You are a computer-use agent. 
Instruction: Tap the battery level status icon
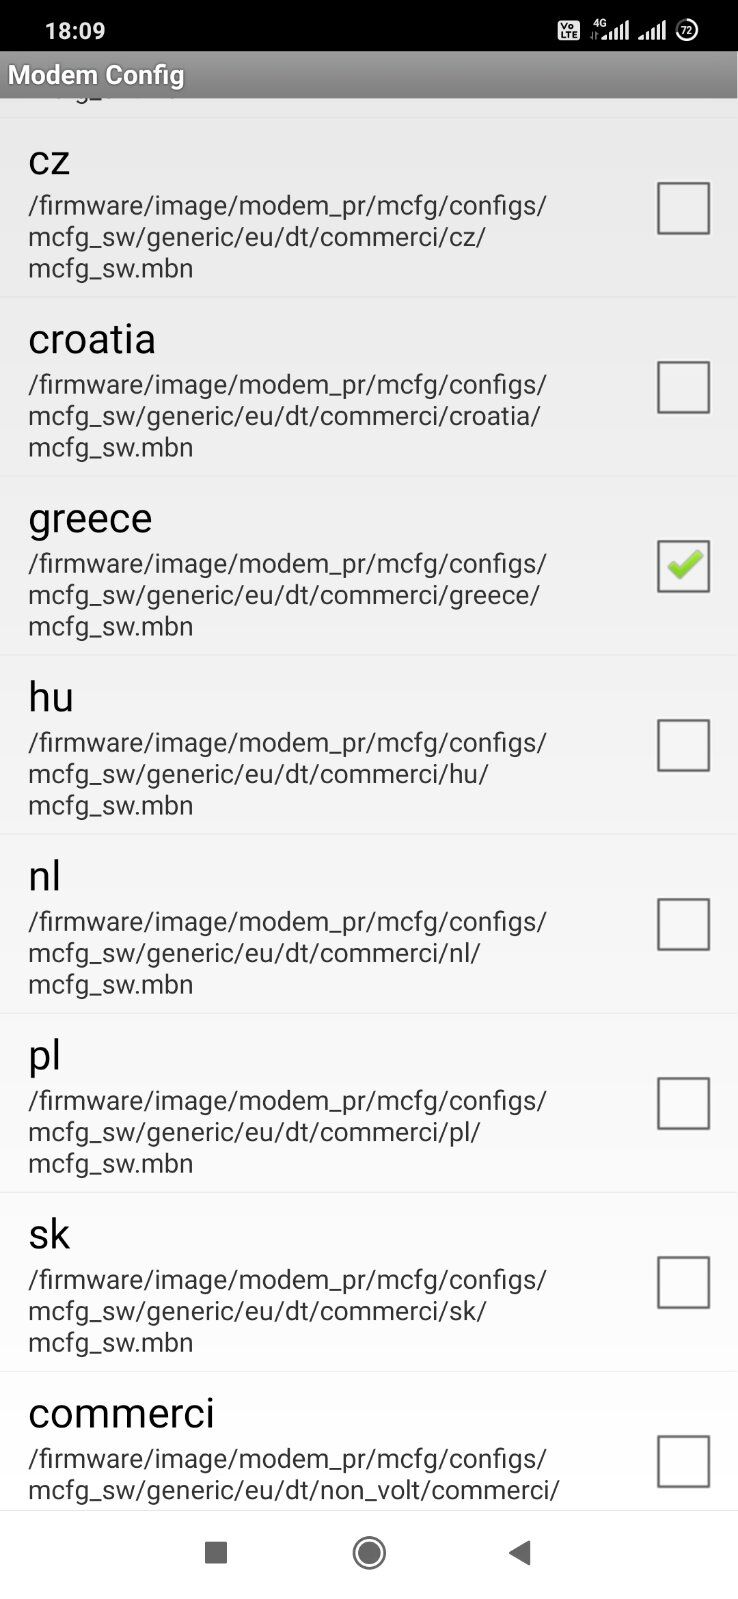click(687, 30)
